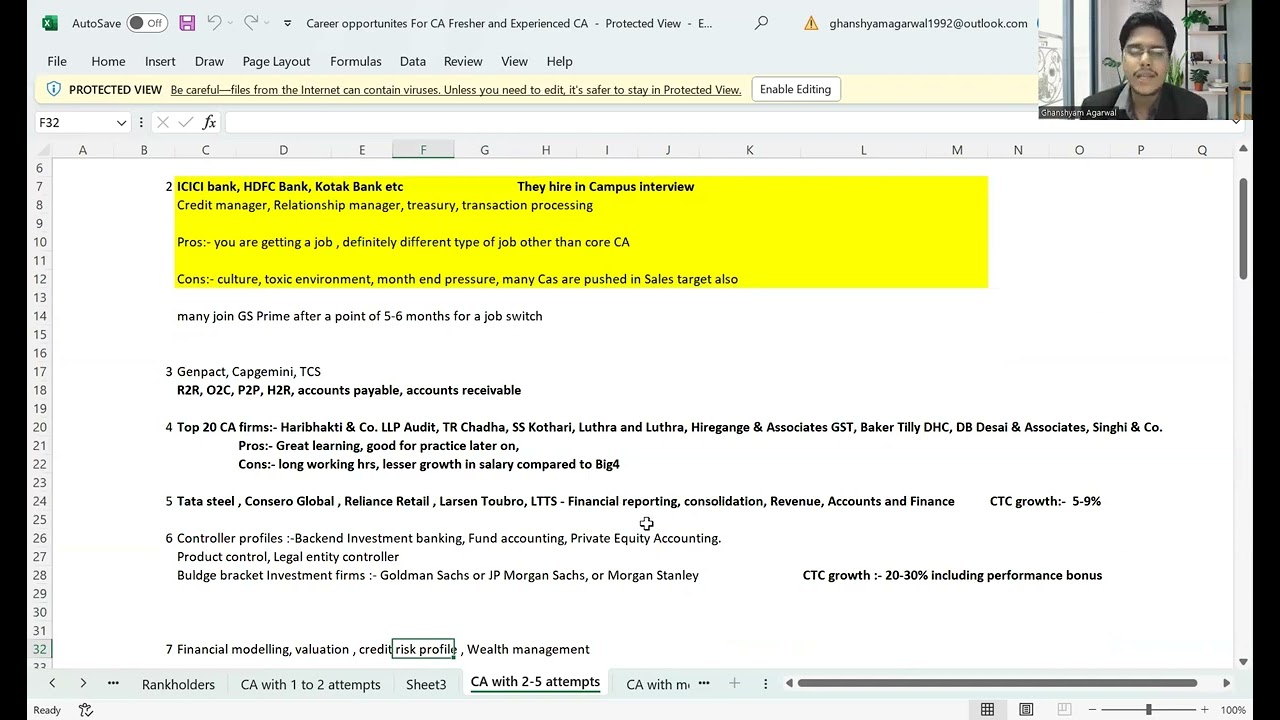Open the Draw ribbon tab

click(209, 61)
